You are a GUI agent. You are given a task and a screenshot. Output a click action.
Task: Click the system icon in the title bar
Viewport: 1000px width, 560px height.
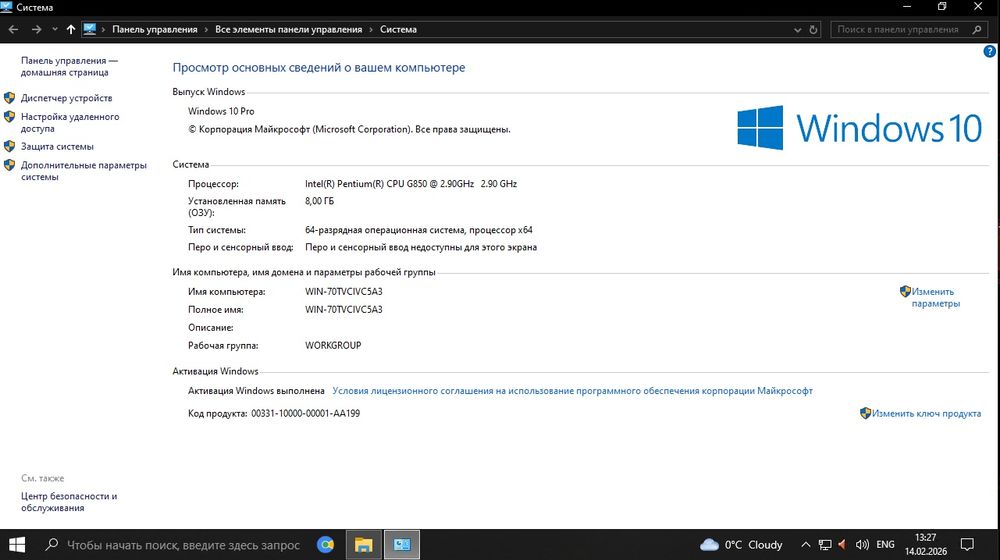(x=6, y=7)
